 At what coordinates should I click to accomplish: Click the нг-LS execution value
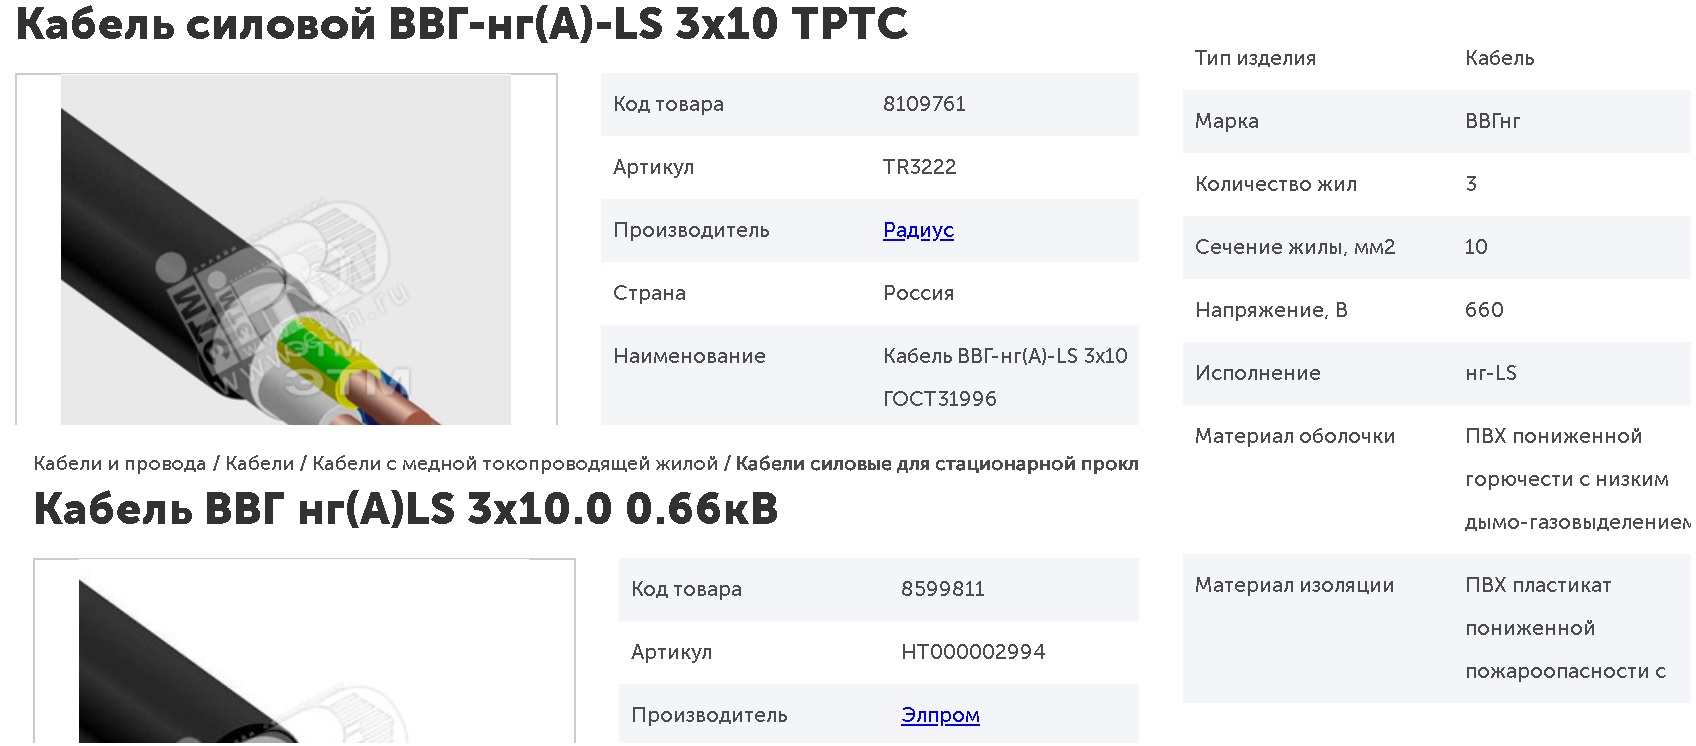[x=1490, y=373]
